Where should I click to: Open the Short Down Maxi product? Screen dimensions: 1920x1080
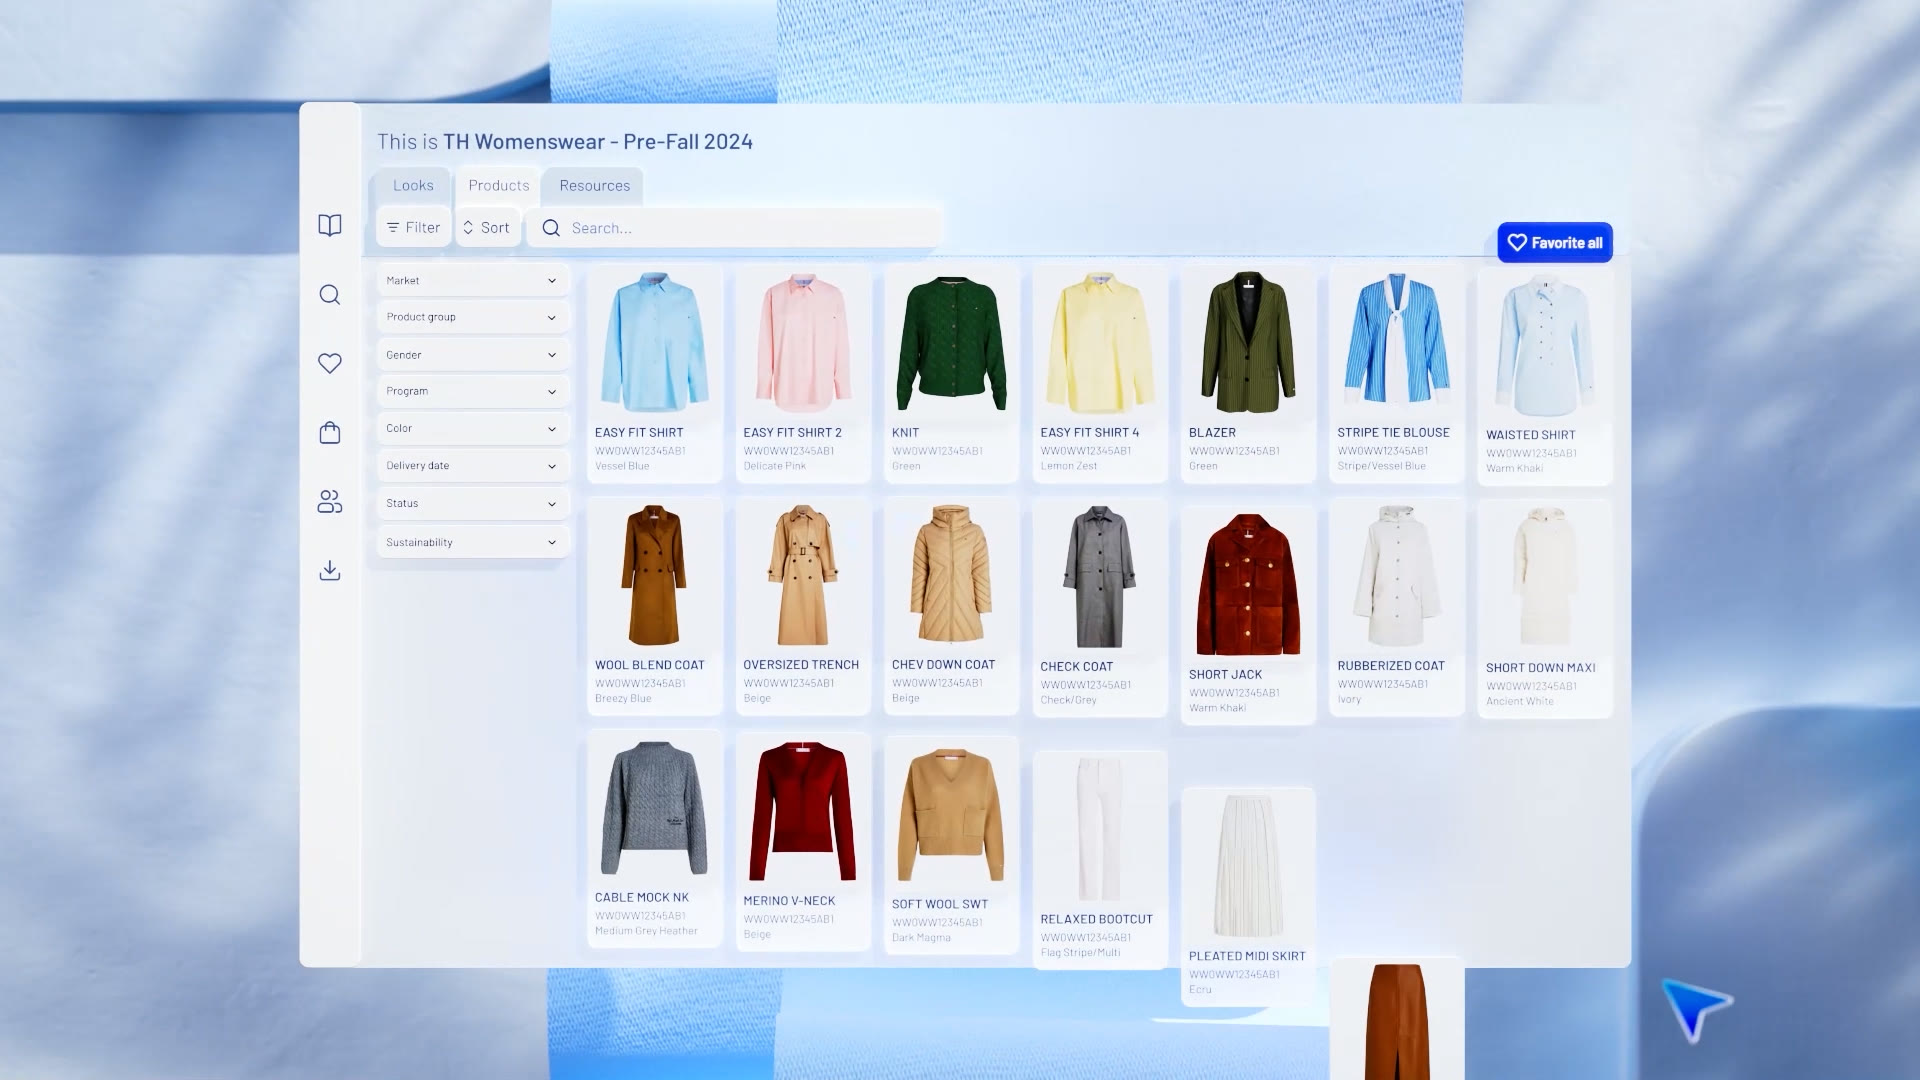click(1546, 609)
